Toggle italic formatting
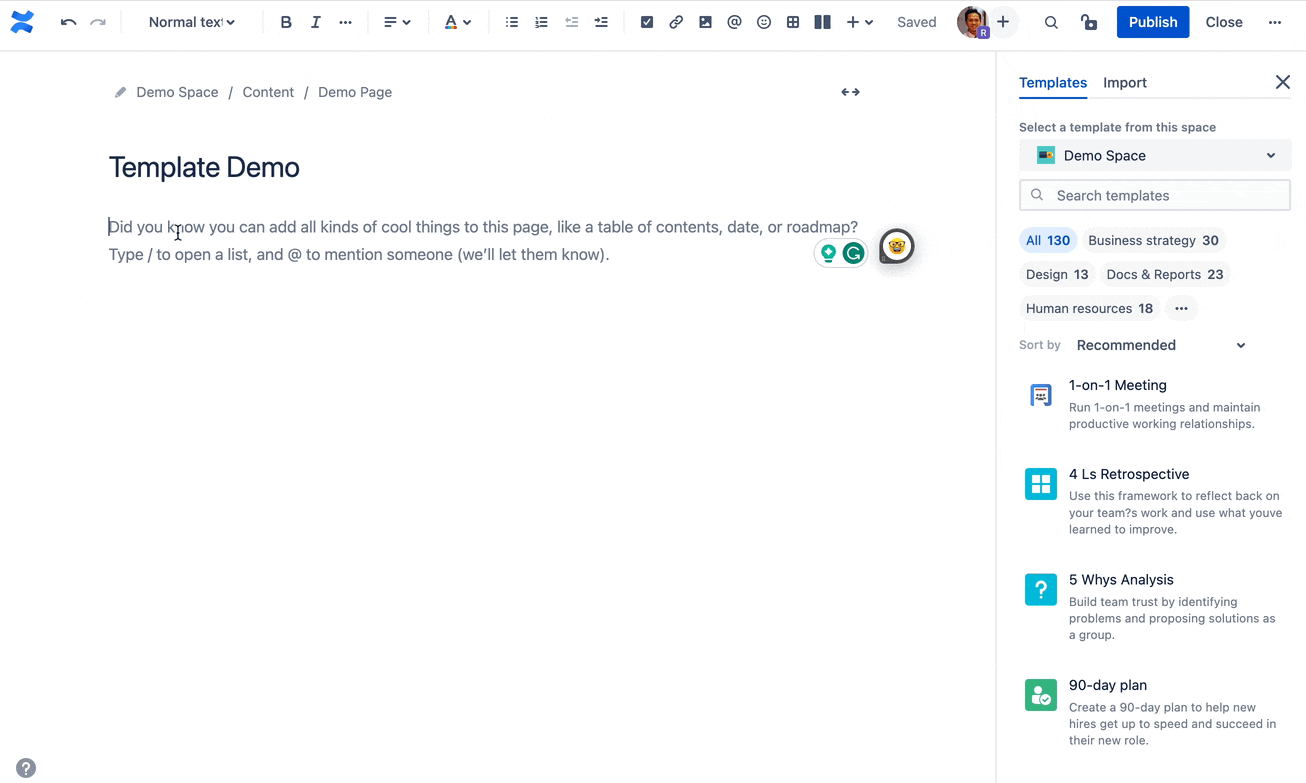This screenshot has height=783, width=1306. tap(316, 22)
